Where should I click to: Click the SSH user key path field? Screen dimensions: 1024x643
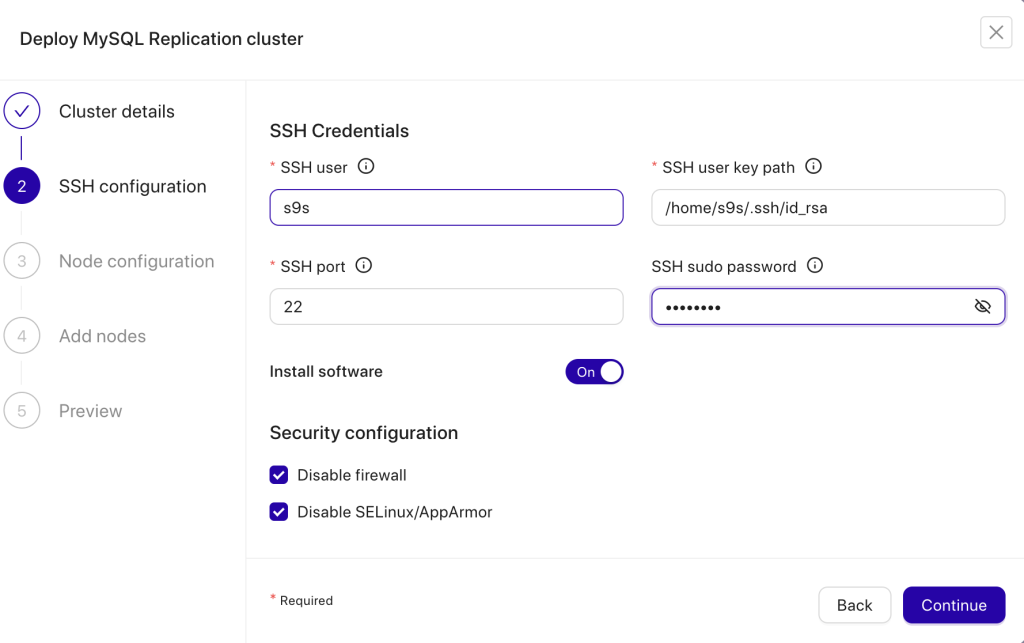tap(828, 207)
